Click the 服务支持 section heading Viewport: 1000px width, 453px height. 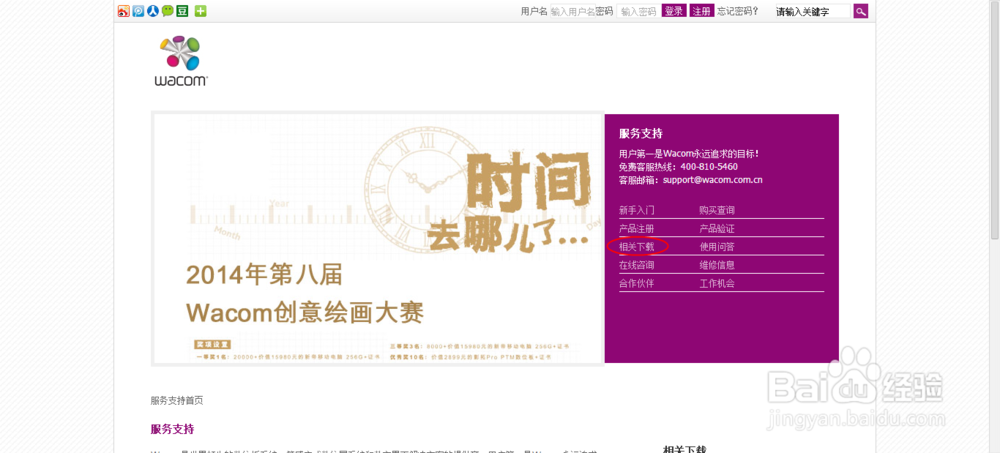[172, 429]
